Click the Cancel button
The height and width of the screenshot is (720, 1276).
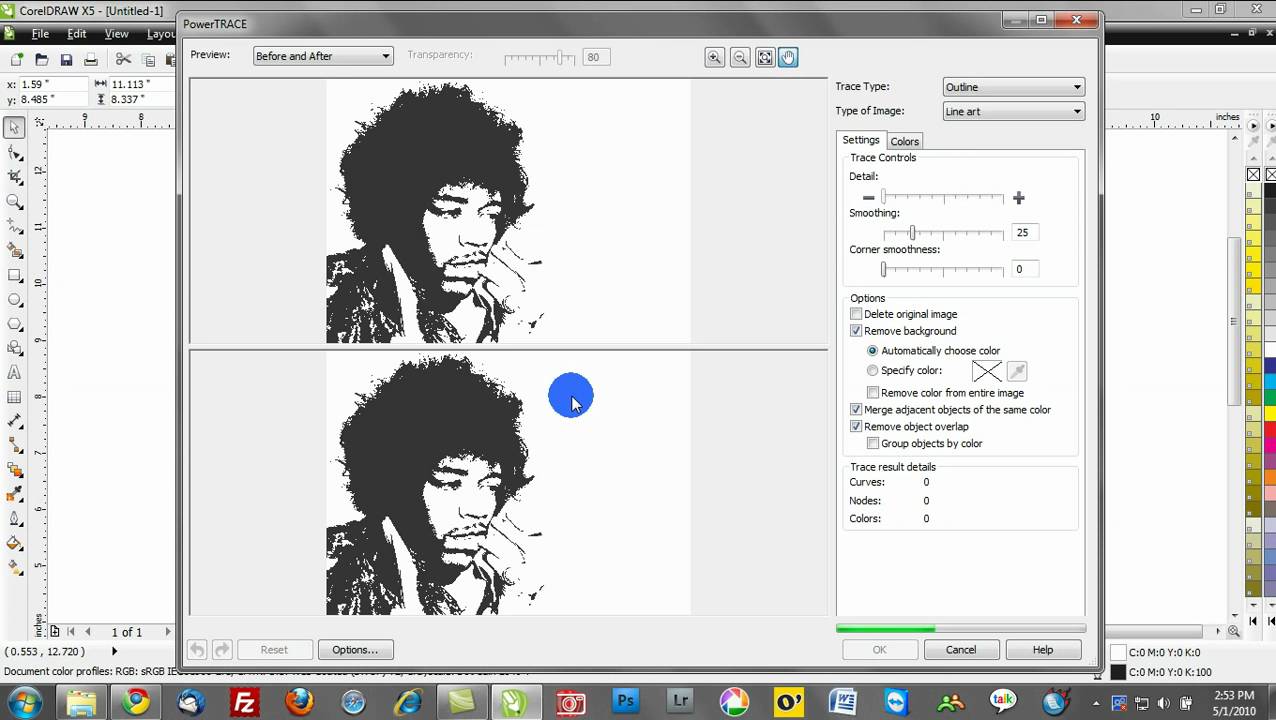pos(961,650)
